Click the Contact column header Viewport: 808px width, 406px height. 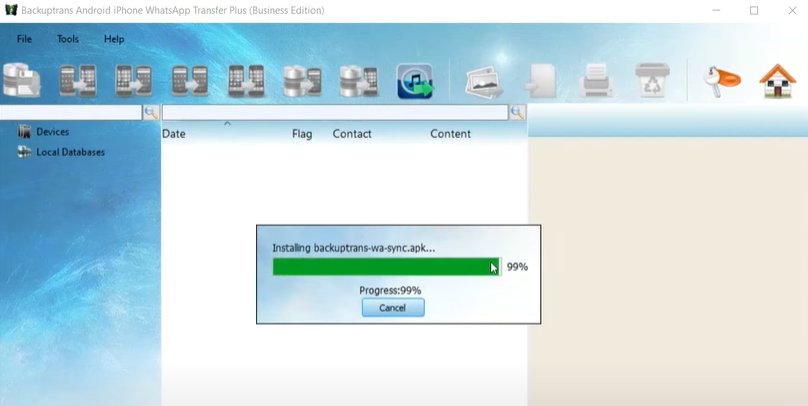[x=352, y=134]
